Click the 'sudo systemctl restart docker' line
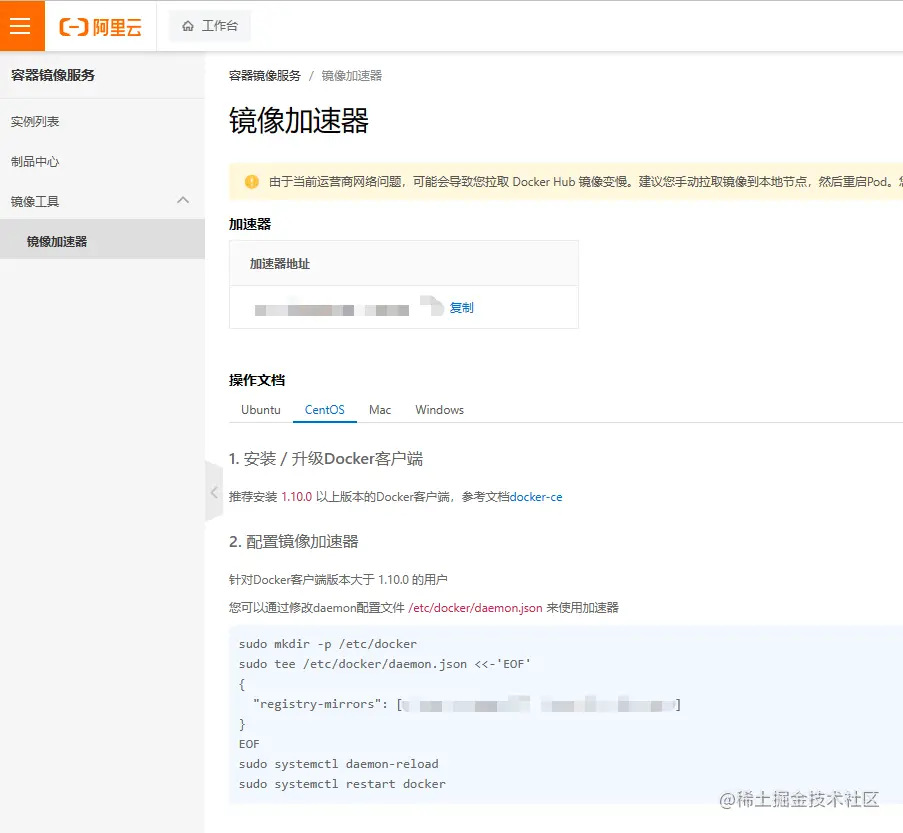This screenshot has height=833, width=903. tap(342, 784)
